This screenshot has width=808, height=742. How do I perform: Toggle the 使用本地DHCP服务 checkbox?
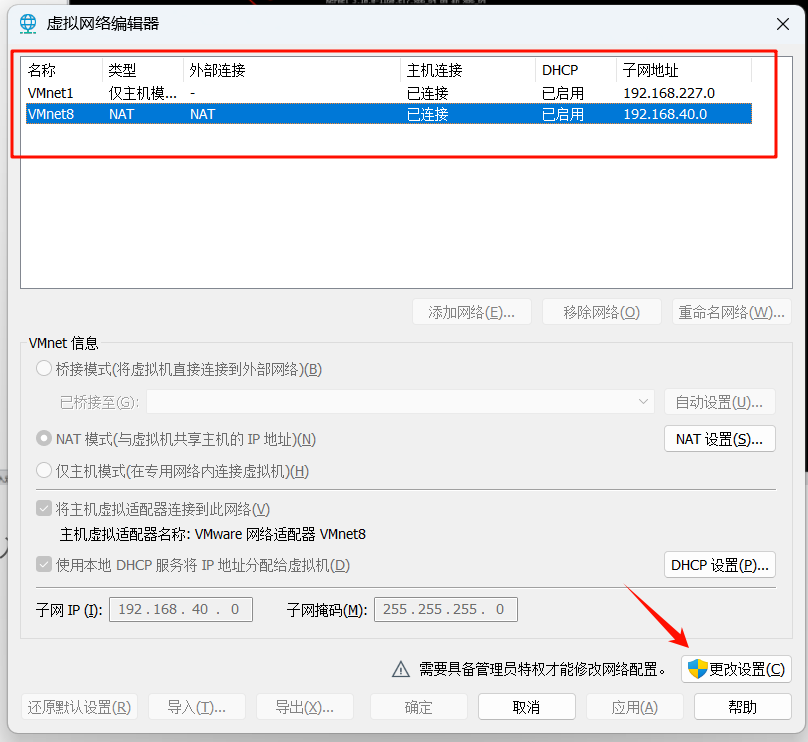coord(44,564)
